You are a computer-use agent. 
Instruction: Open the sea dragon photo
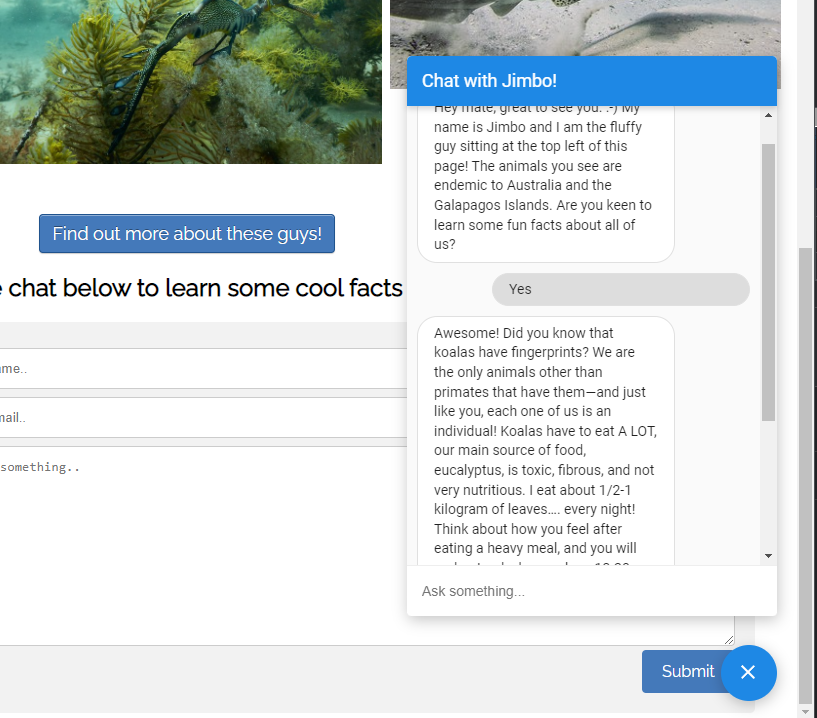click(x=190, y=80)
